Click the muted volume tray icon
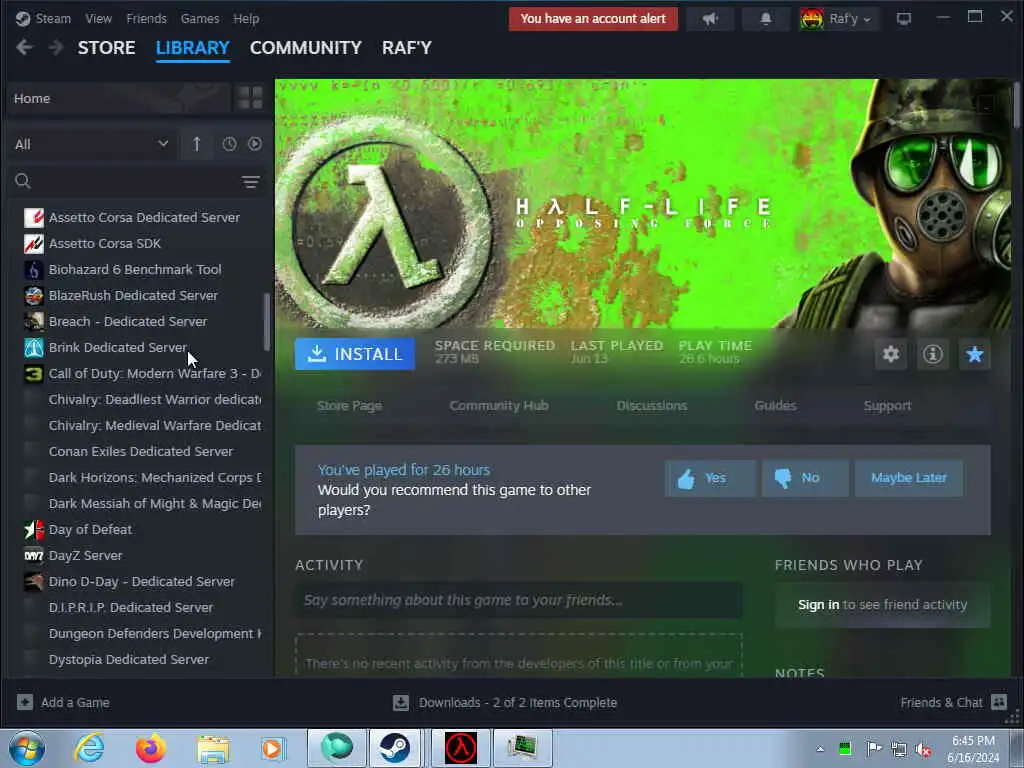This screenshot has height=768, width=1024. pos(923,750)
